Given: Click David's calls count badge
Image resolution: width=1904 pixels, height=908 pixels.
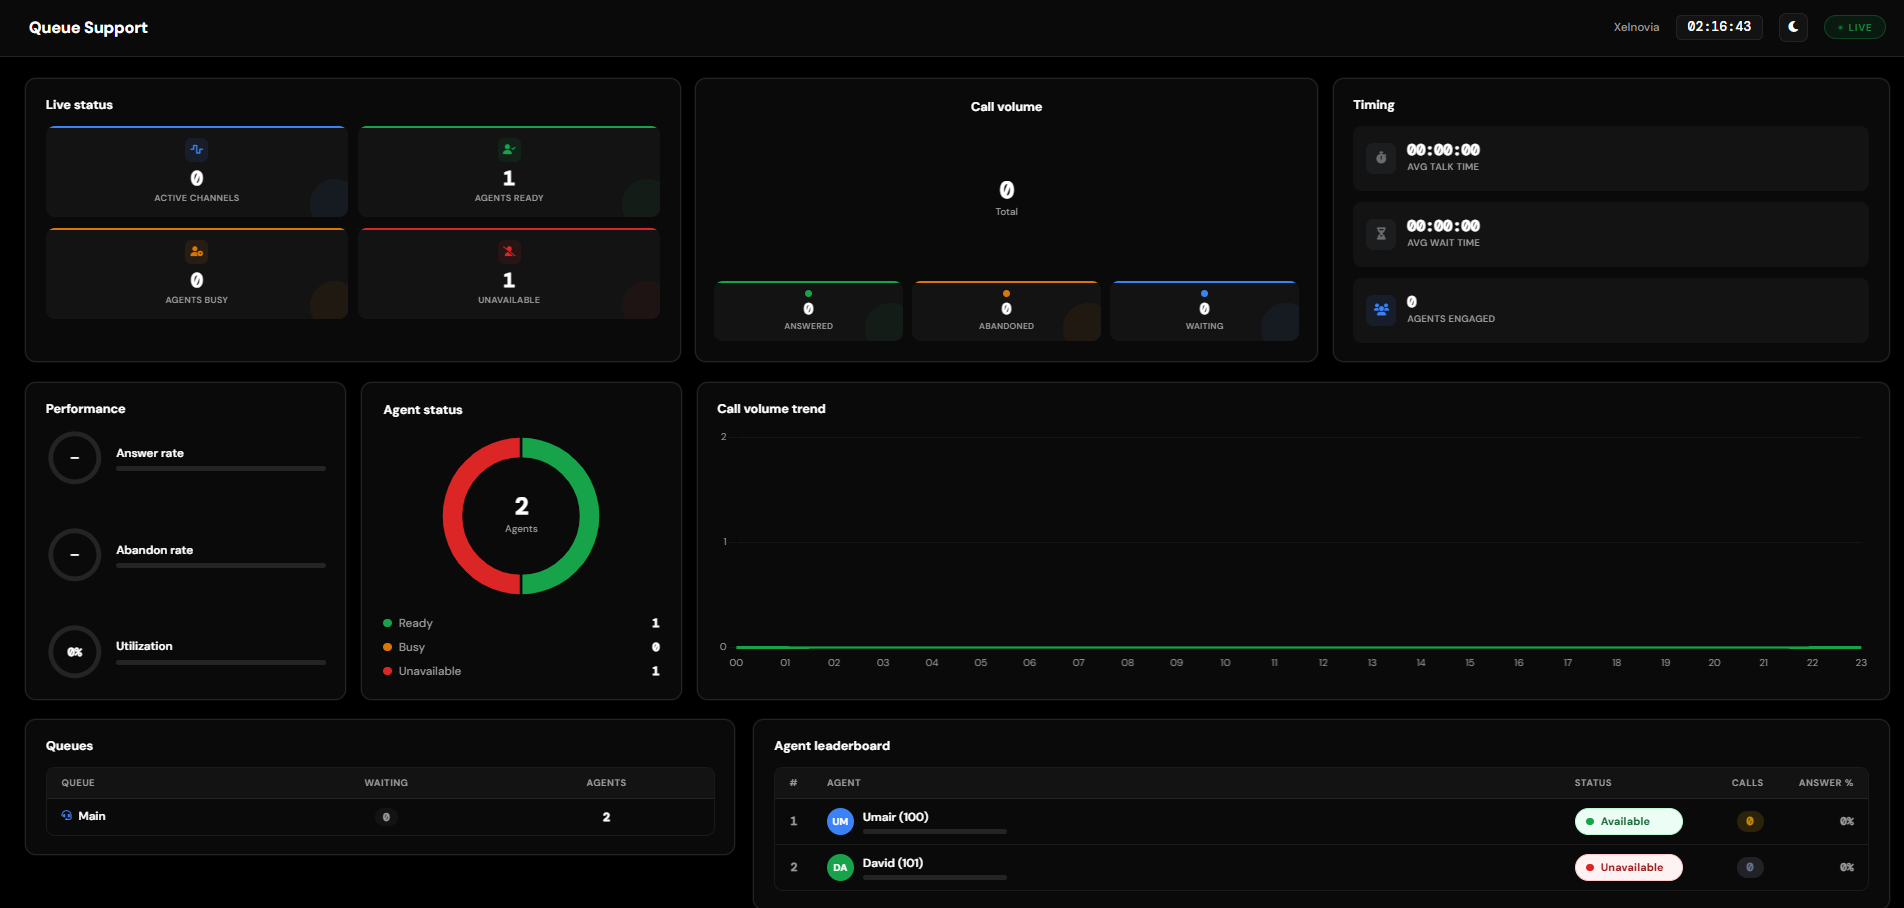Looking at the screenshot, I should pyautogui.click(x=1749, y=868).
